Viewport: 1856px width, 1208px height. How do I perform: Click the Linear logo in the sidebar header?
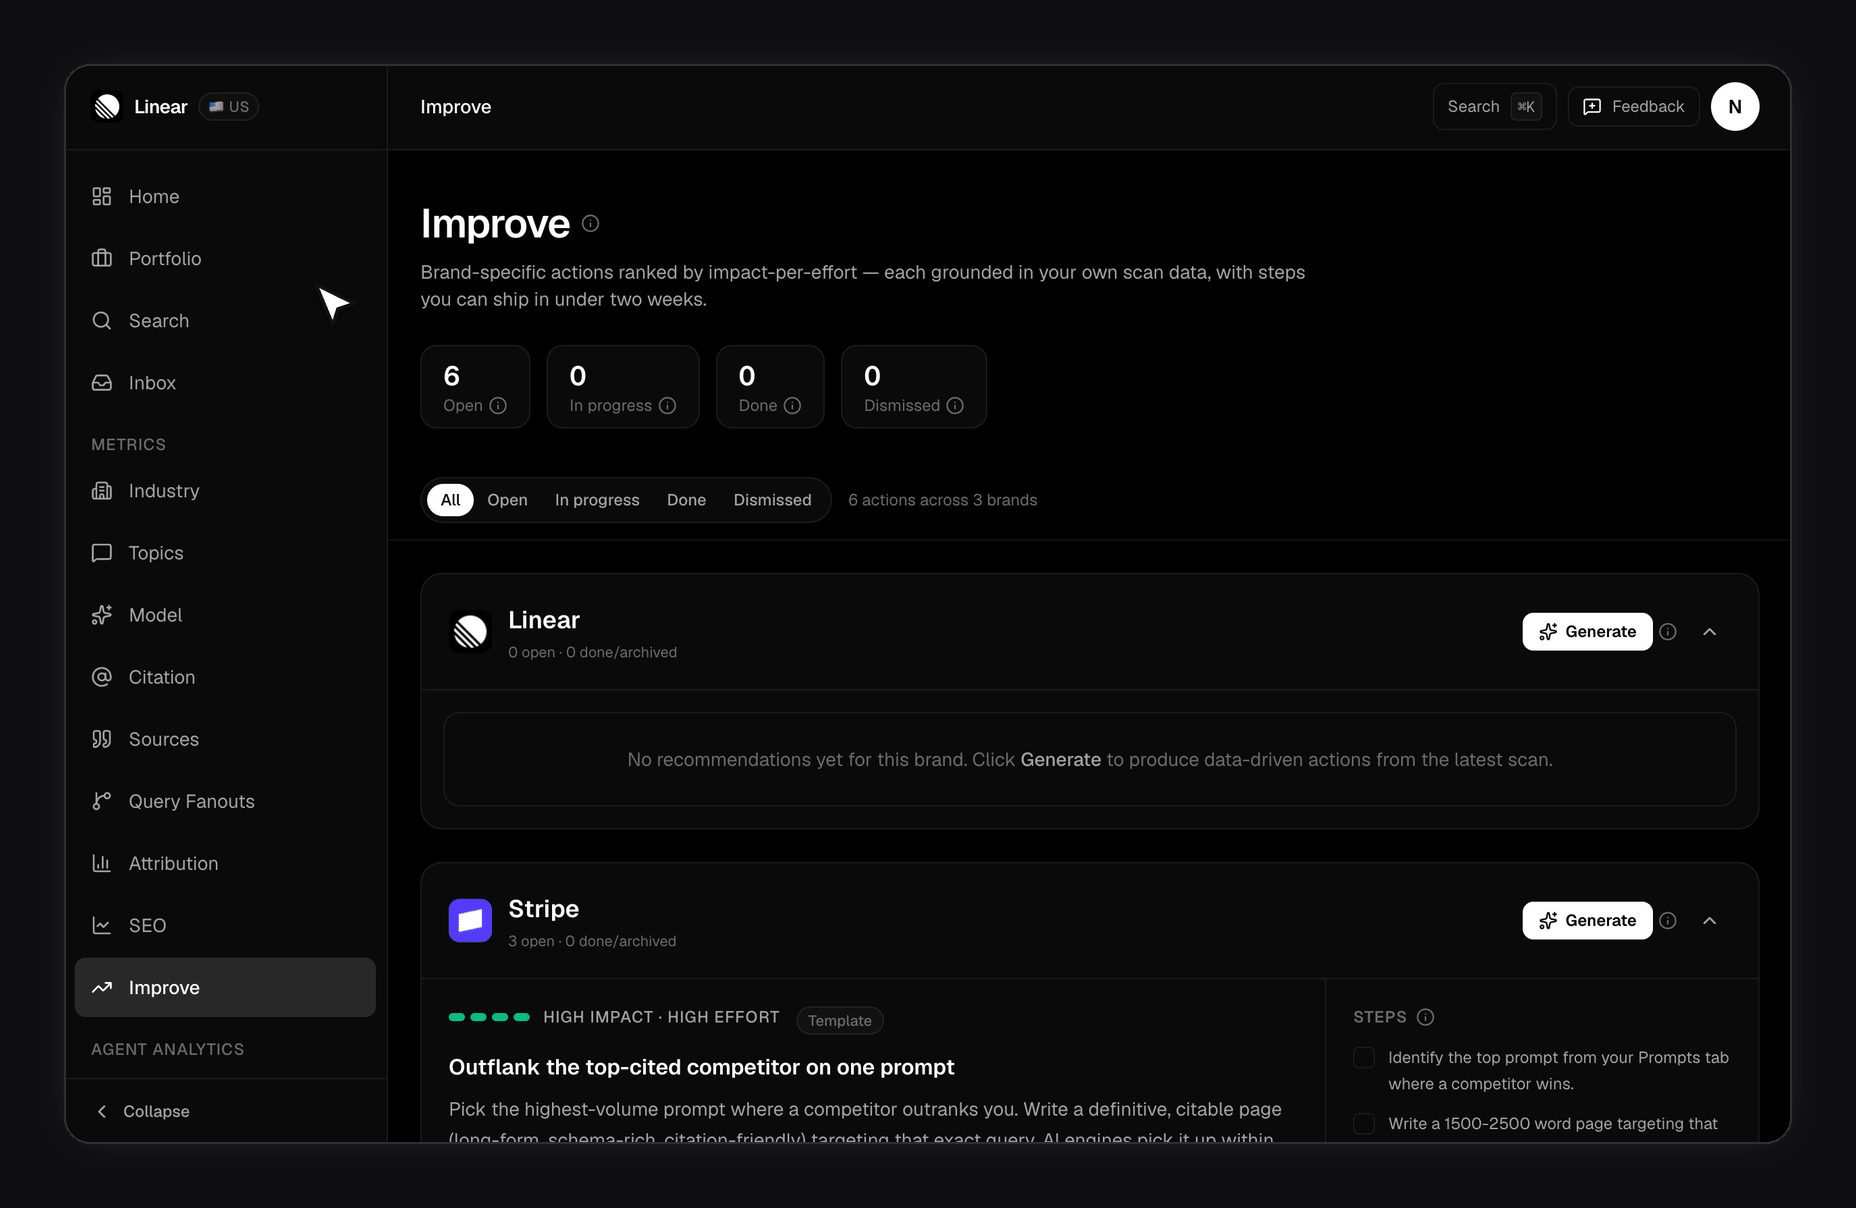point(107,107)
